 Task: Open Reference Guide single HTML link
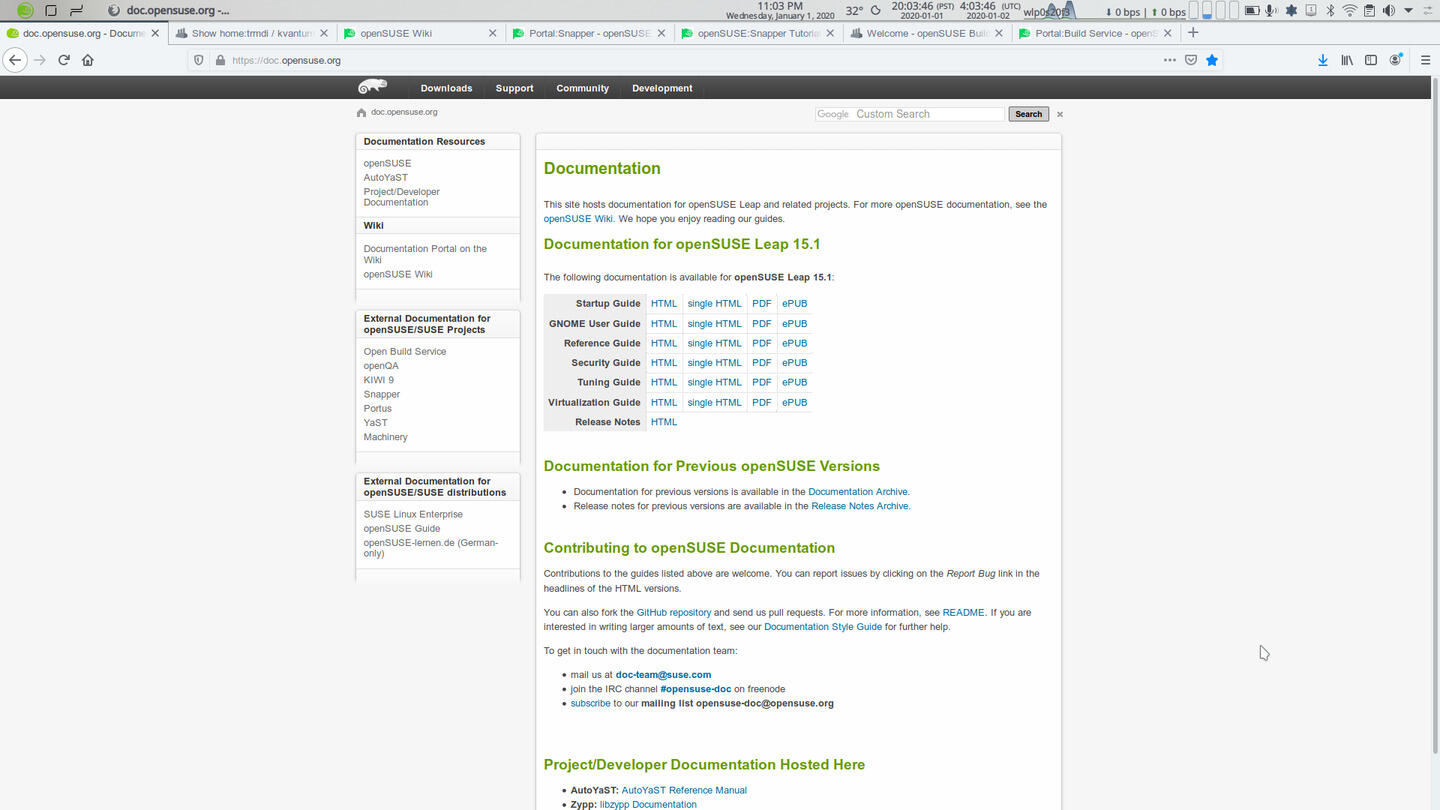pyautogui.click(x=715, y=343)
